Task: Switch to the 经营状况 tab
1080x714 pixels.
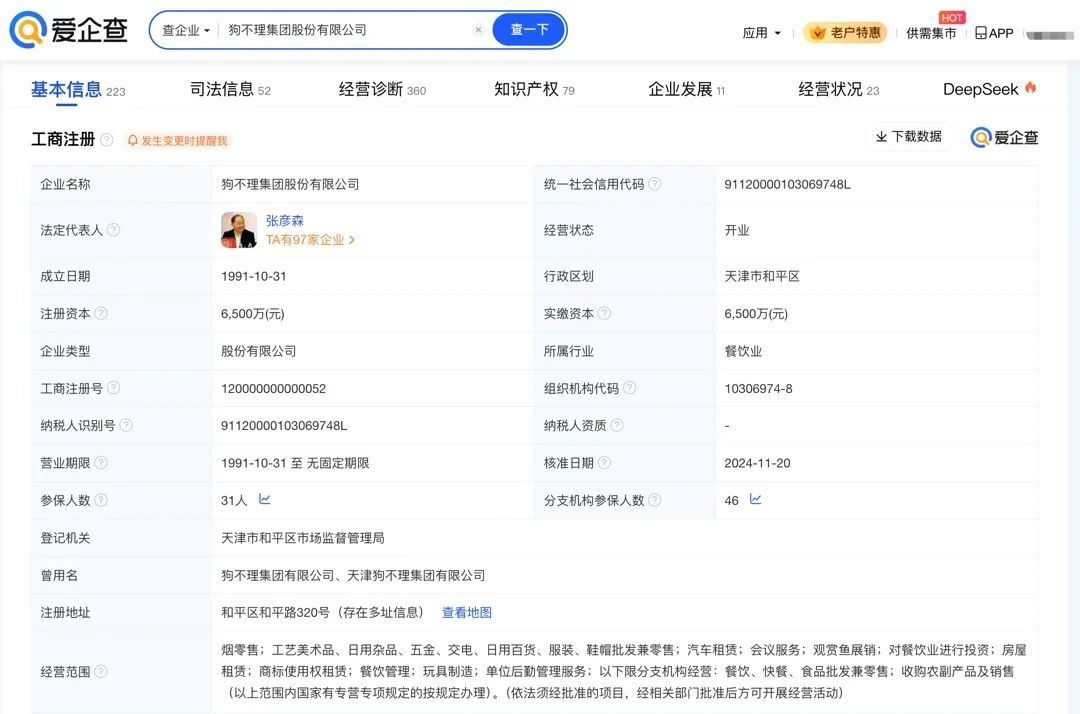Action: coord(838,90)
